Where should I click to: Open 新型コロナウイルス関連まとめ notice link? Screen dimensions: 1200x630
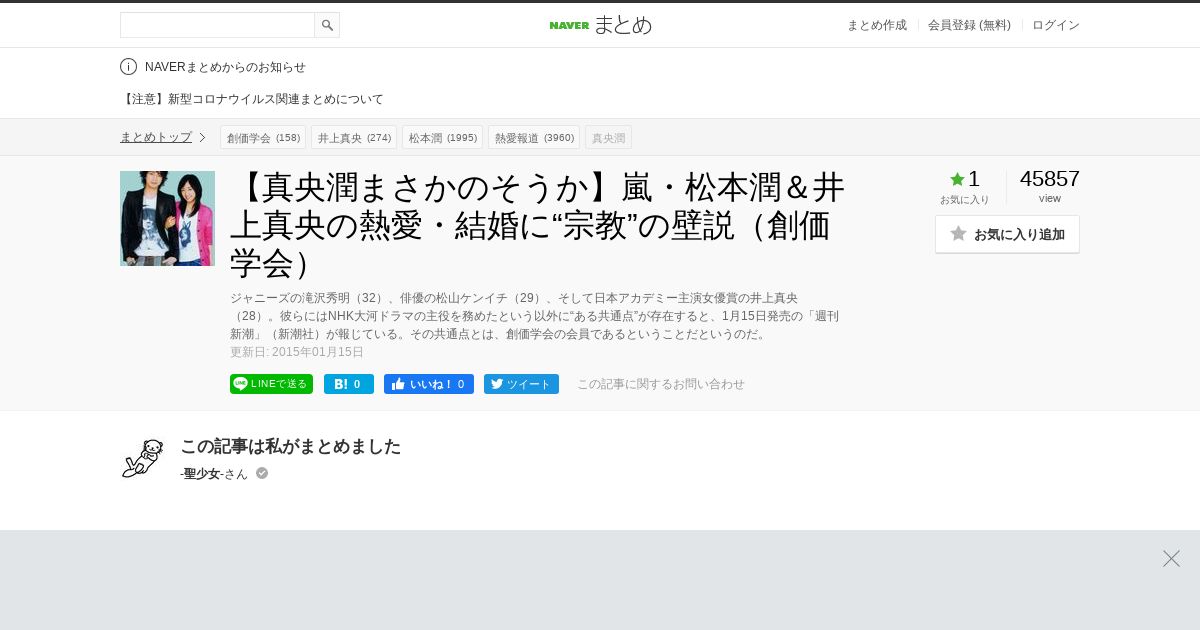252,99
